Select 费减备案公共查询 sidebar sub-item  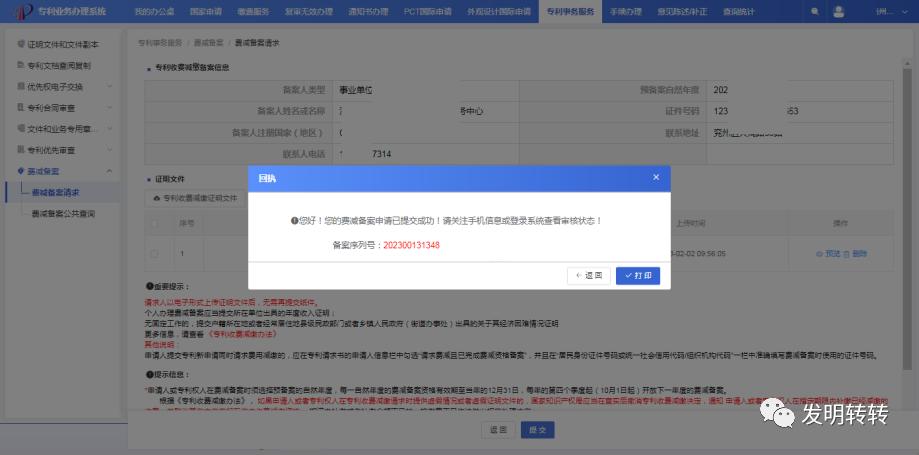tap(63, 213)
